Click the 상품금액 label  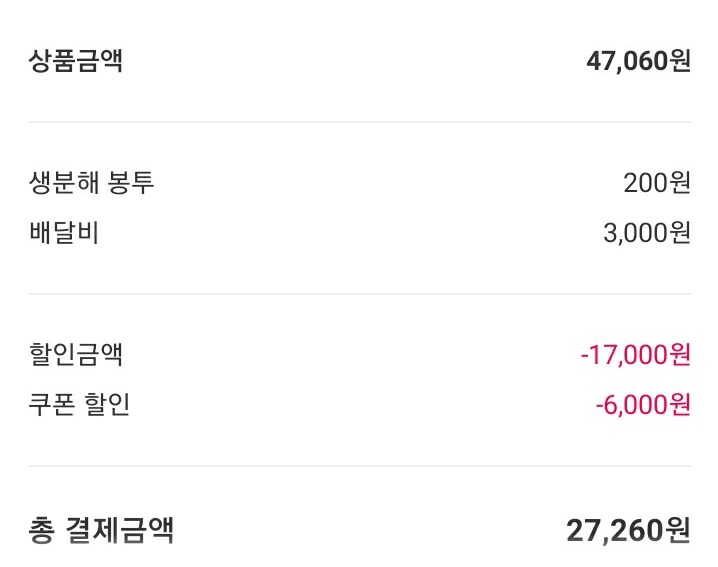[76, 62]
